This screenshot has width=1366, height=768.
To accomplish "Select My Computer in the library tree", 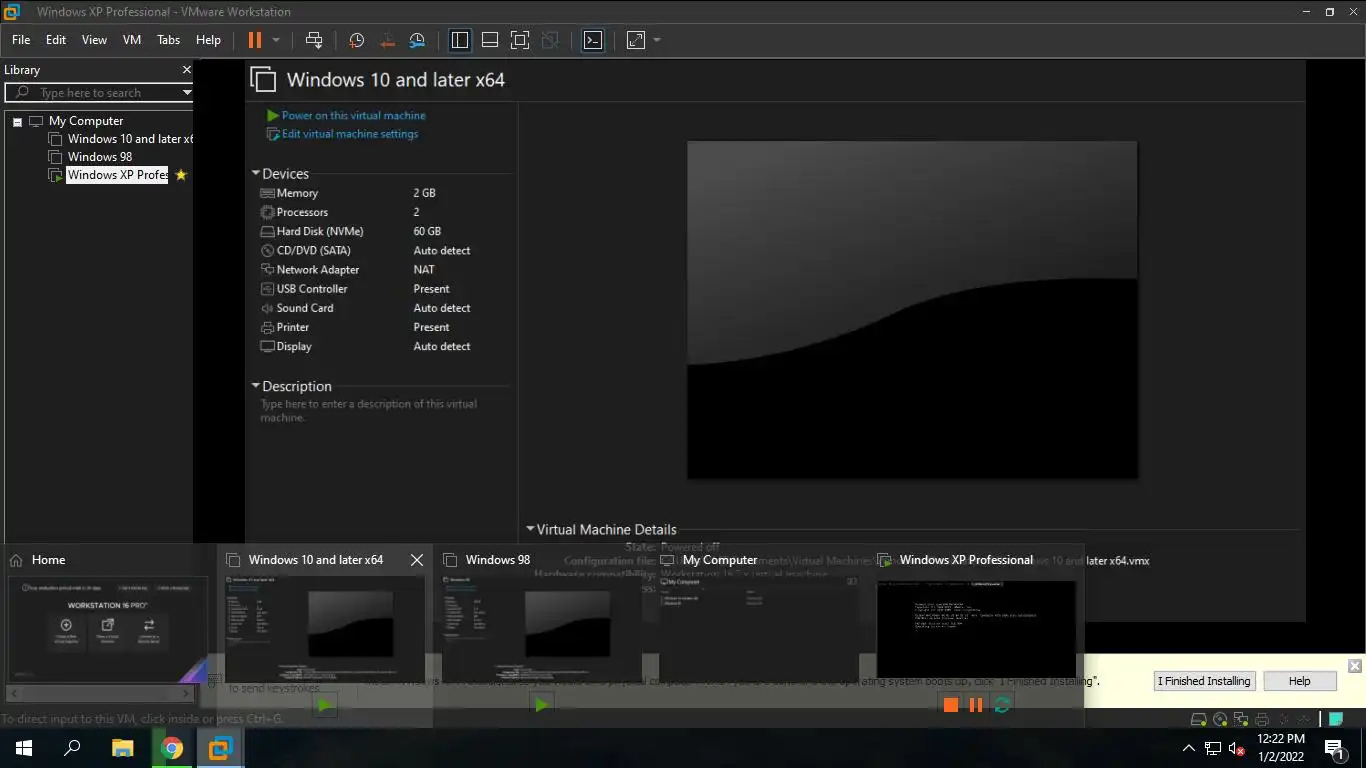I will coord(86,121).
